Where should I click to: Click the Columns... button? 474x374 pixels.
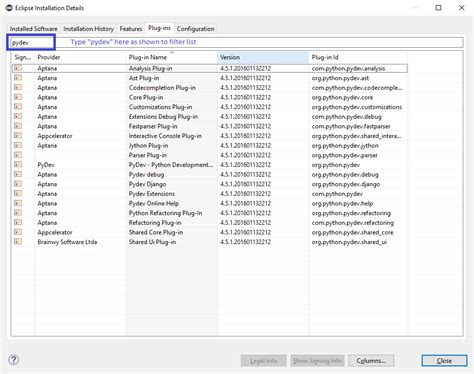371,361
